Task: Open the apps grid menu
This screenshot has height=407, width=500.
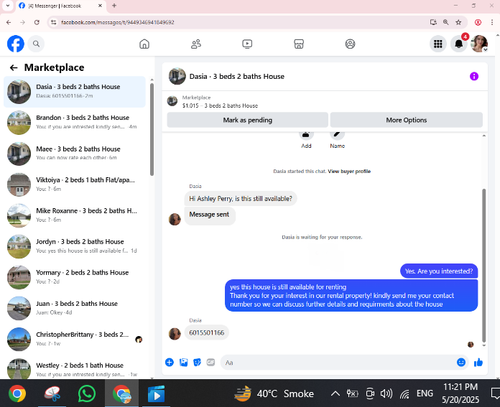Action: [x=438, y=44]
